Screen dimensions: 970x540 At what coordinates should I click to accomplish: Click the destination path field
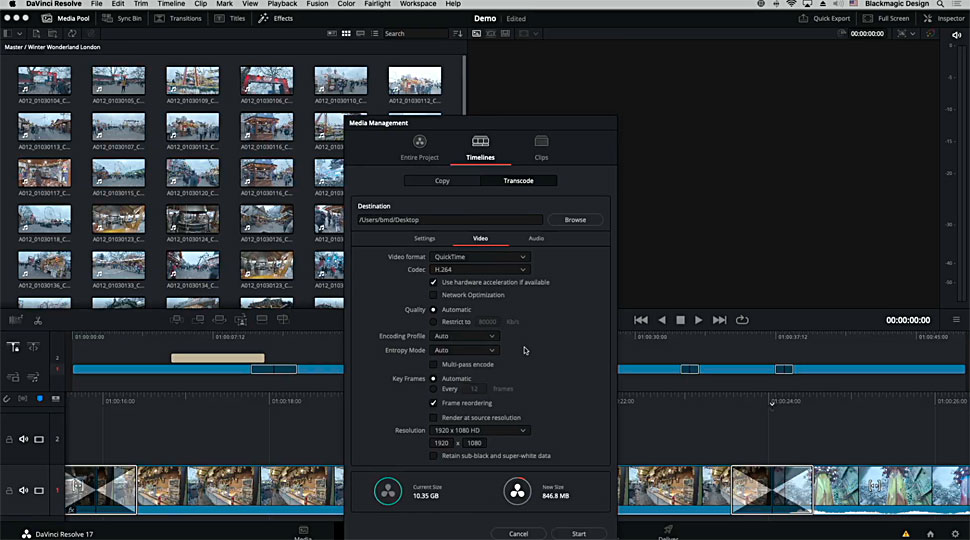450,220
